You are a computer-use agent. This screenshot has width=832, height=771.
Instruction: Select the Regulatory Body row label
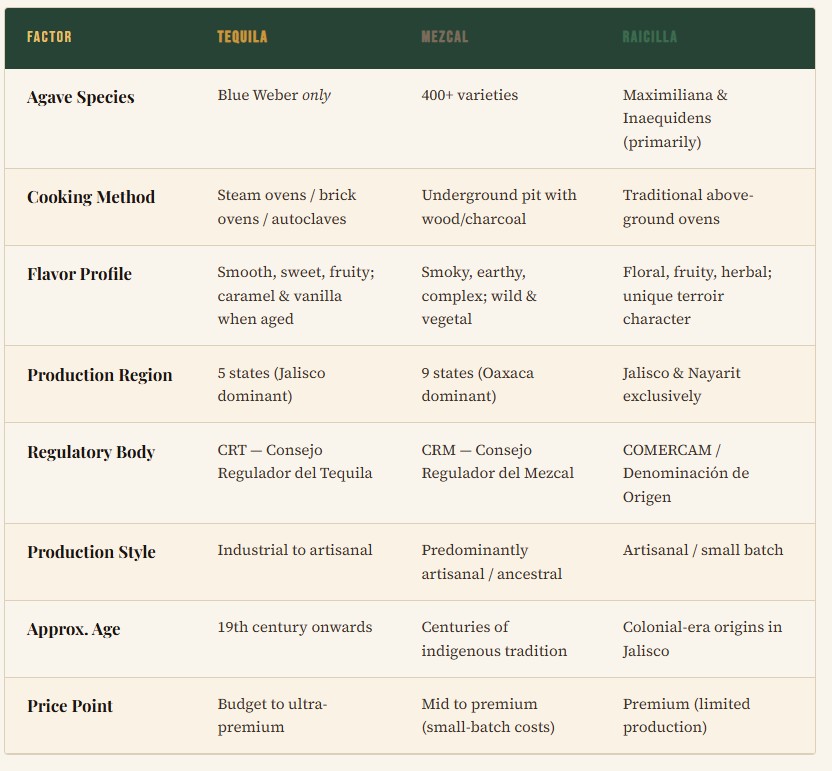coord(91,452)
